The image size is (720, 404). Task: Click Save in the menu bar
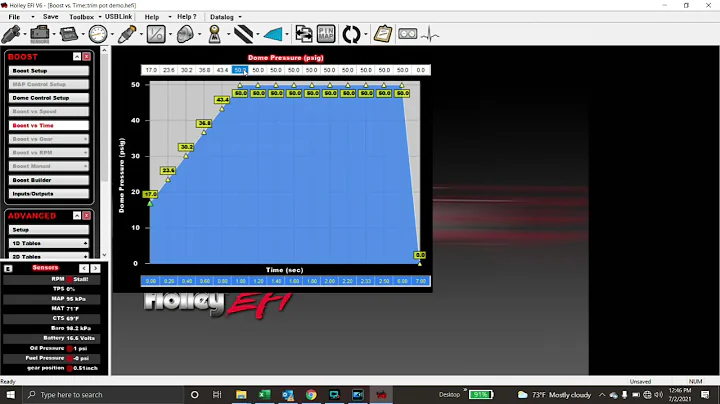(x=51, y=17)
